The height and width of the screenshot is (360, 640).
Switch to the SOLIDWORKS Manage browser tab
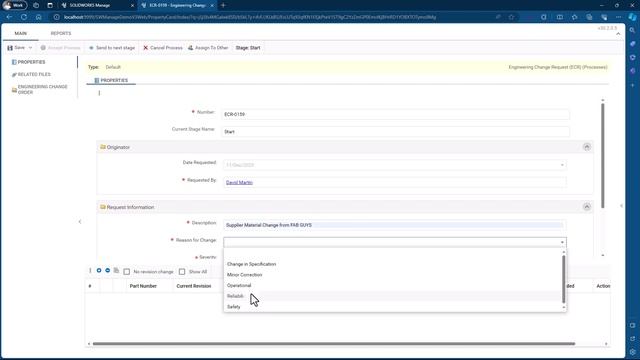coord(90,5)
